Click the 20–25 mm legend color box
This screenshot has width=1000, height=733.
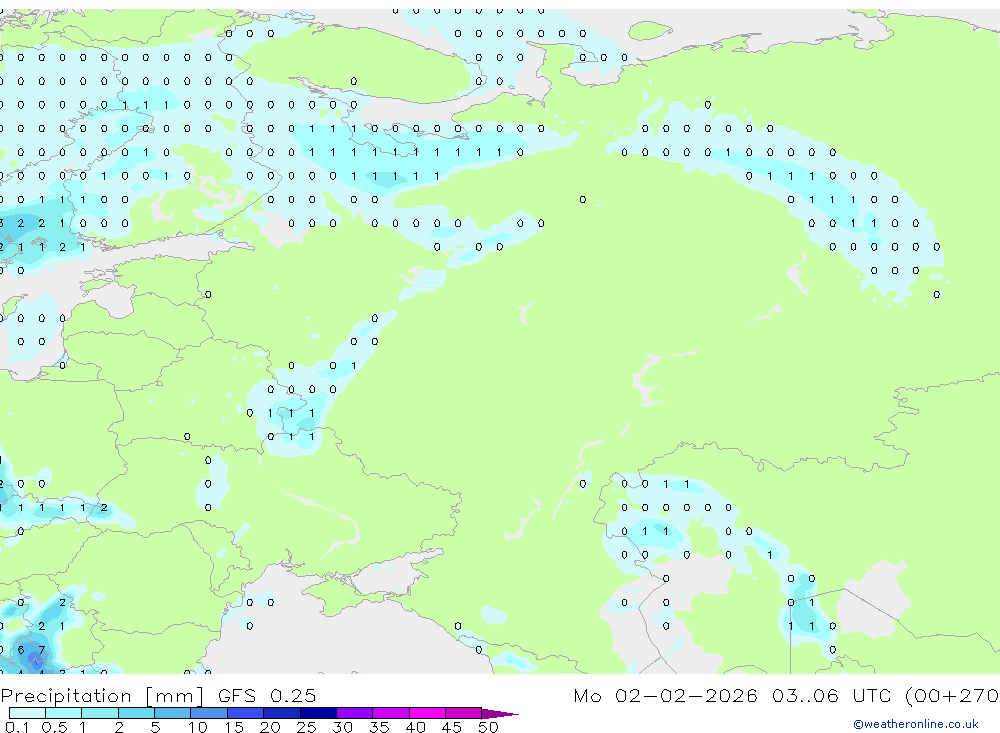(x=282, y=713)
